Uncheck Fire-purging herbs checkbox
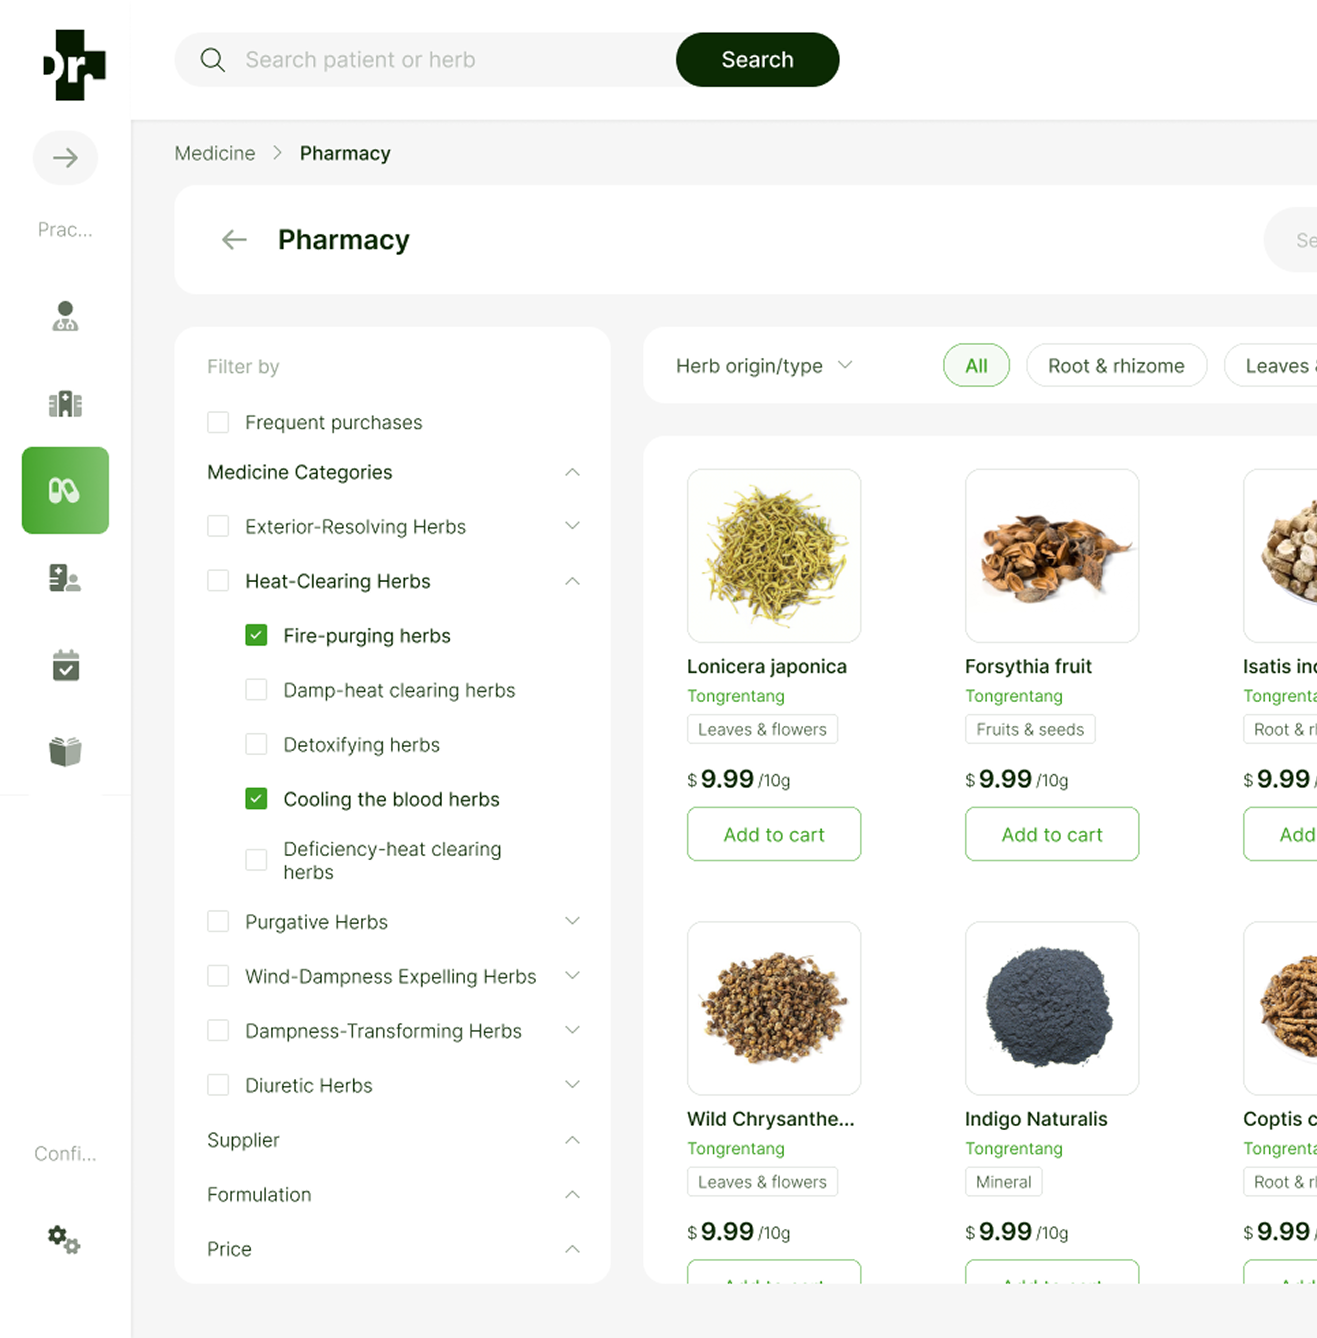 [x=256, y=635]
